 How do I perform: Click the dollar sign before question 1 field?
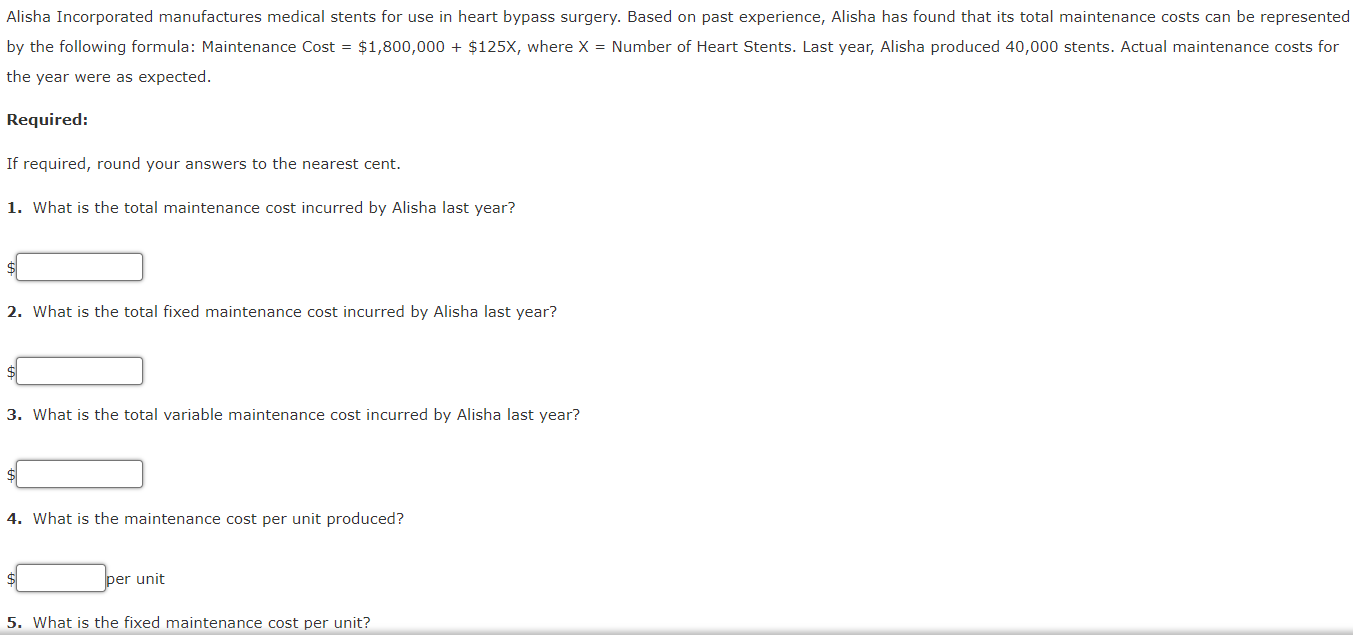click(x=11, y=268)
